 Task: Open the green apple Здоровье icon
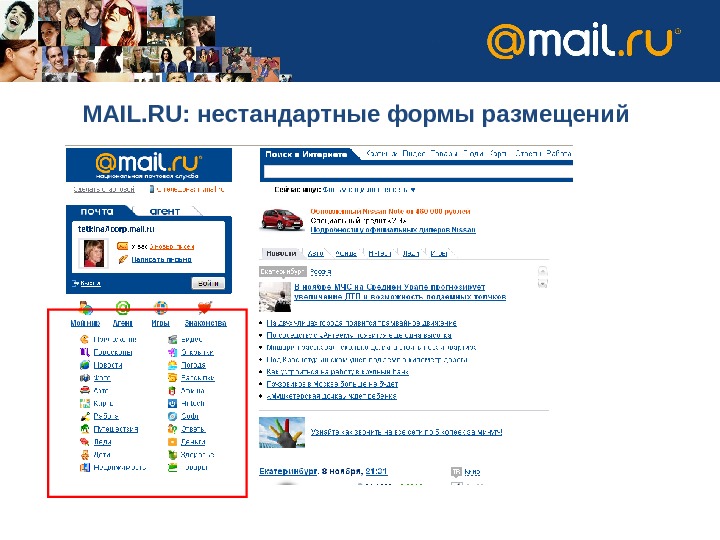click(x=172, y=455)
